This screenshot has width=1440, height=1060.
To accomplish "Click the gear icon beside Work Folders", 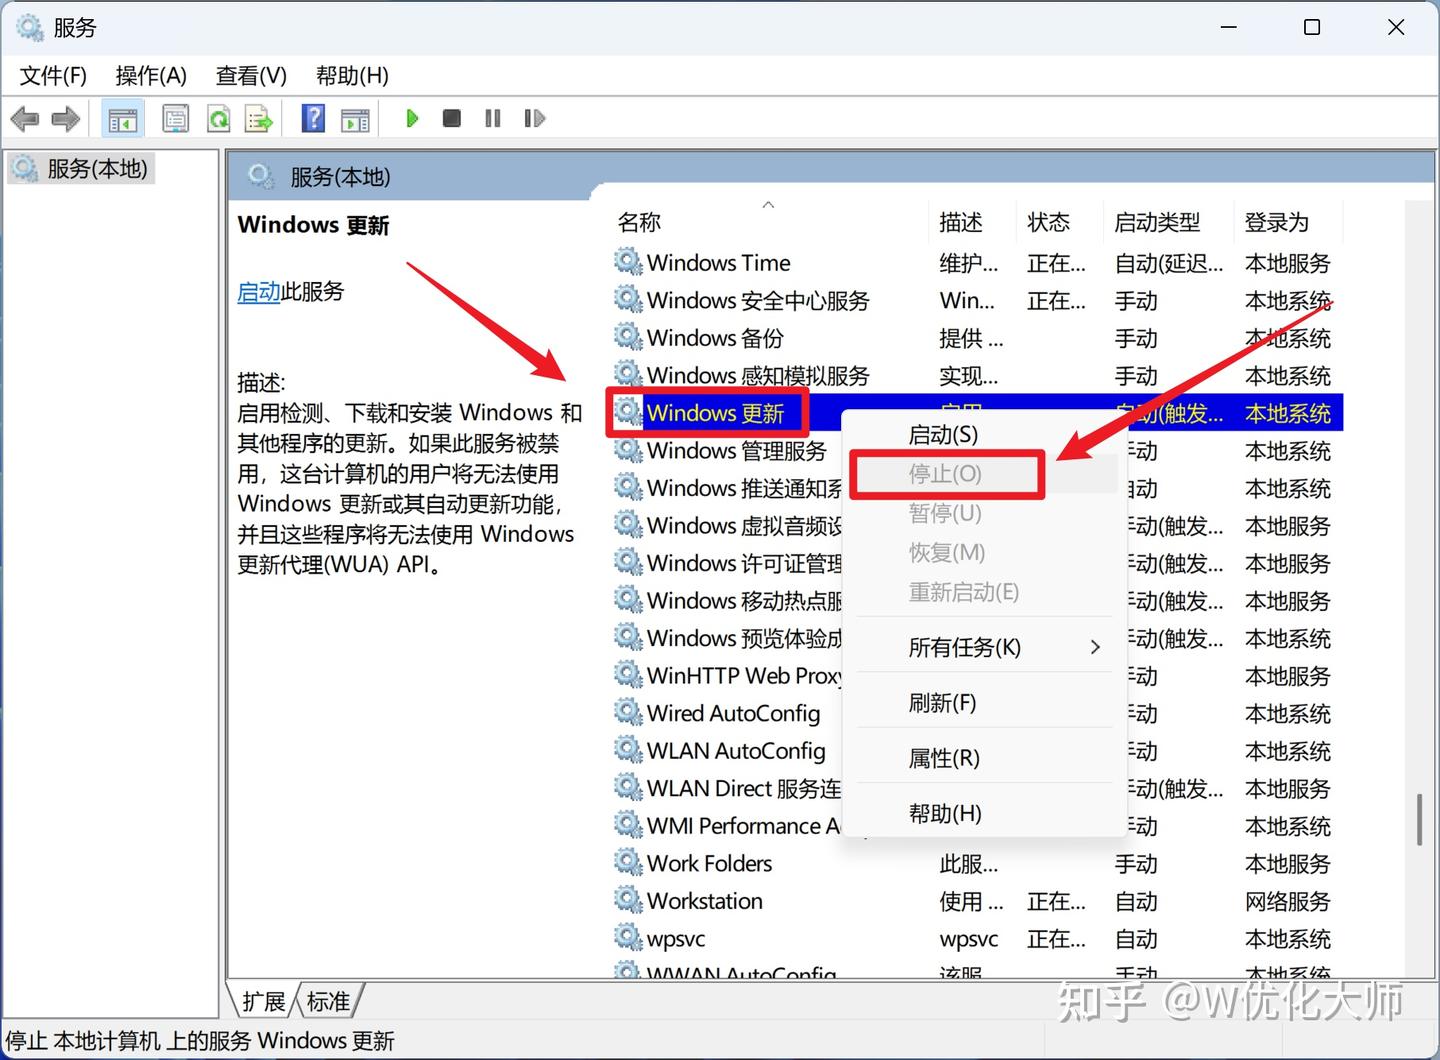I will point(628,862).
